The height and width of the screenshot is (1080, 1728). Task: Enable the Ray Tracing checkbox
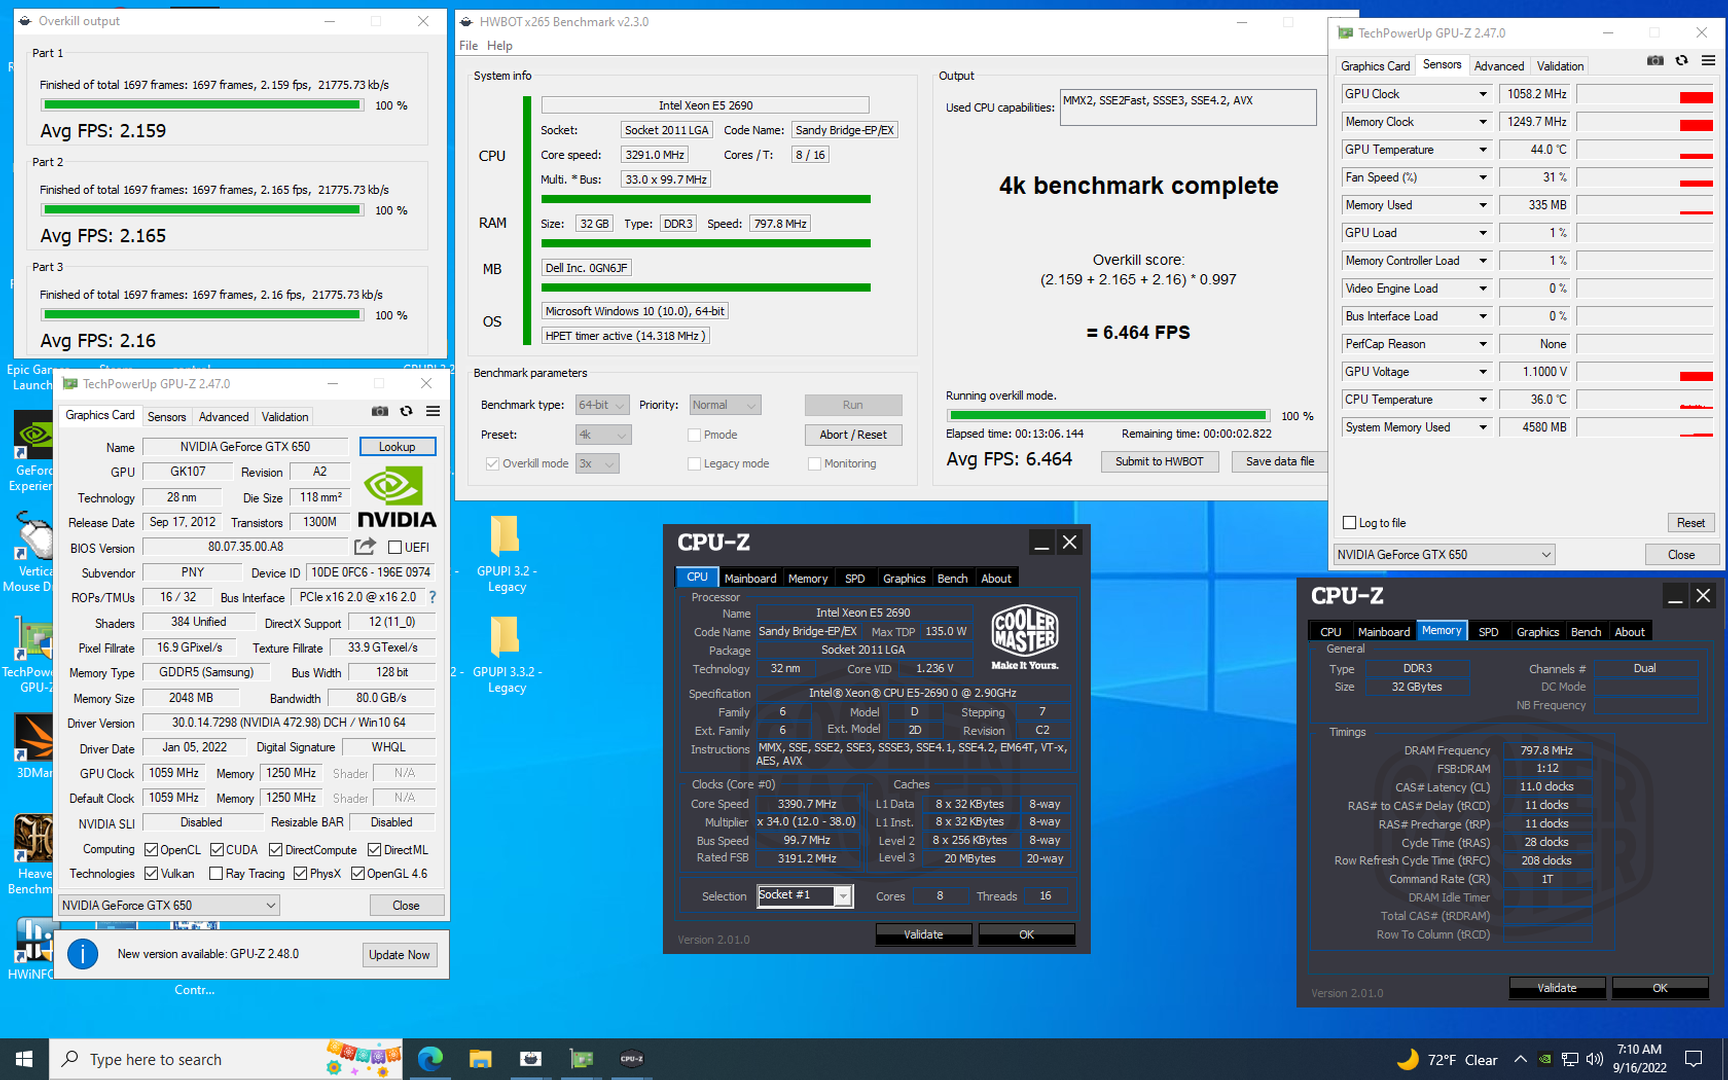(x=216, y=874)
